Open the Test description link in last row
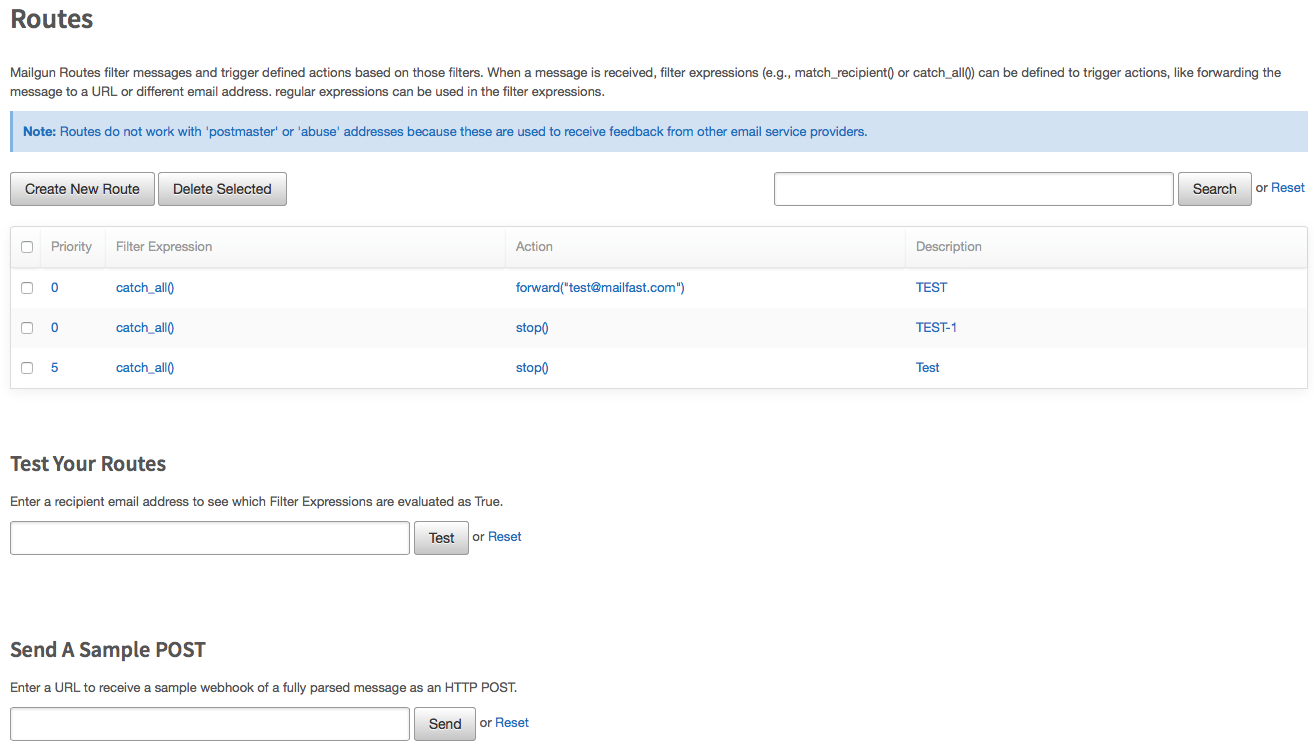This screenshot has width=1314, height=756. pos(928,368)
